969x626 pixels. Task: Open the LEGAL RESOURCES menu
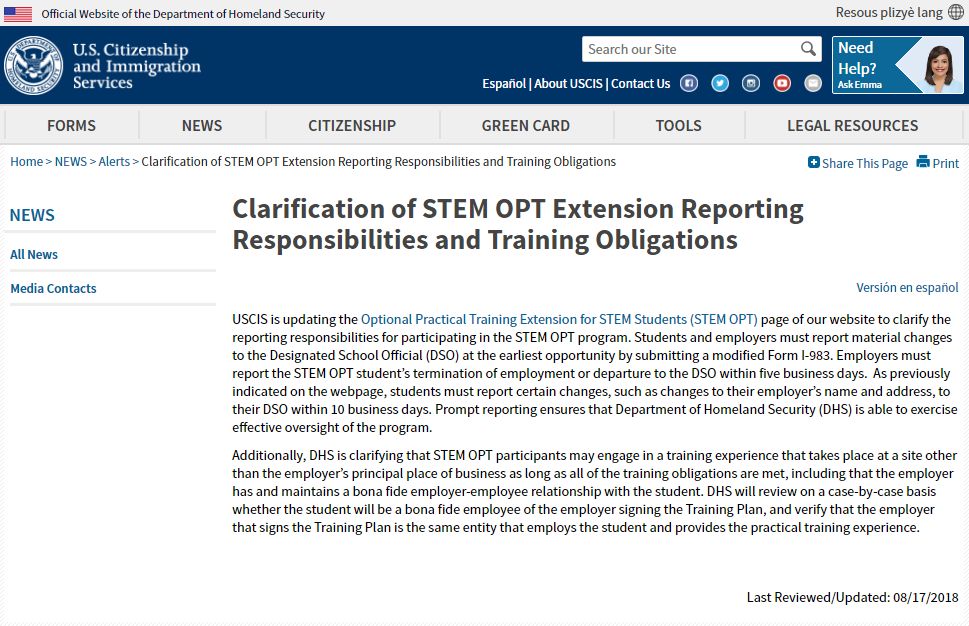pos(852,125)
